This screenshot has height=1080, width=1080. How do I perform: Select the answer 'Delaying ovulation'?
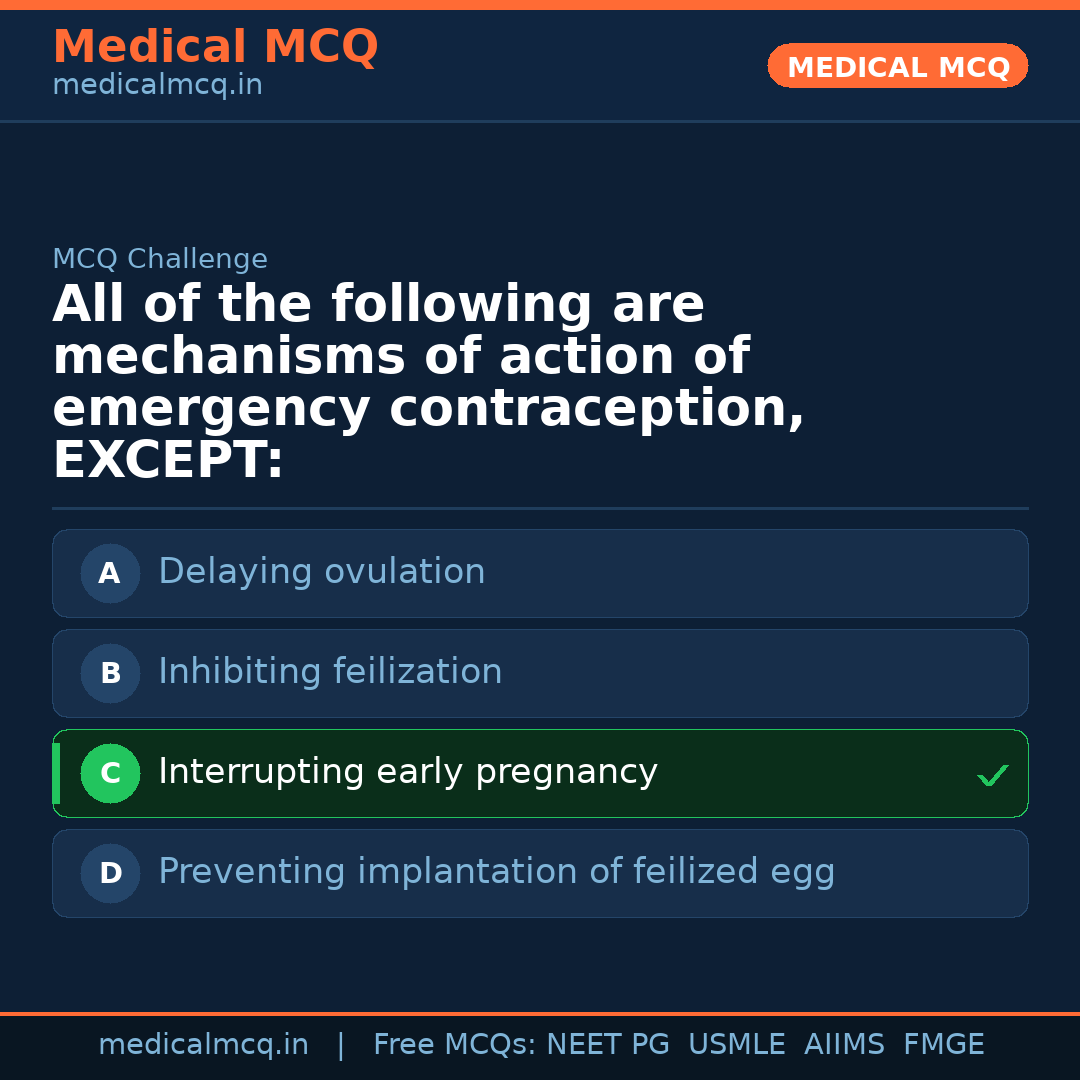click(321, 572)
